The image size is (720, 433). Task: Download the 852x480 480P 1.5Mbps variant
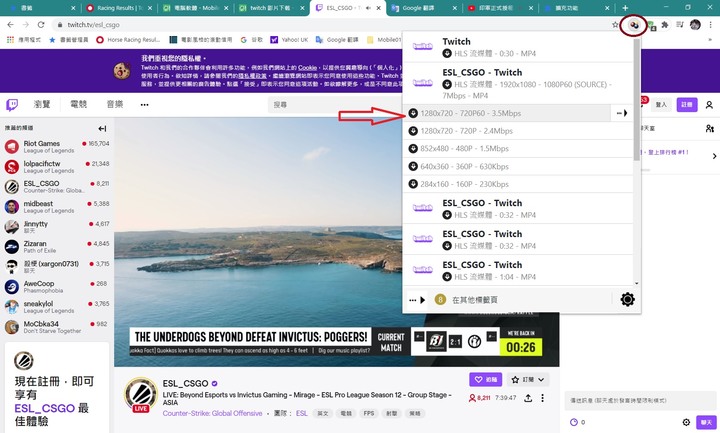[x=518, y=148]
